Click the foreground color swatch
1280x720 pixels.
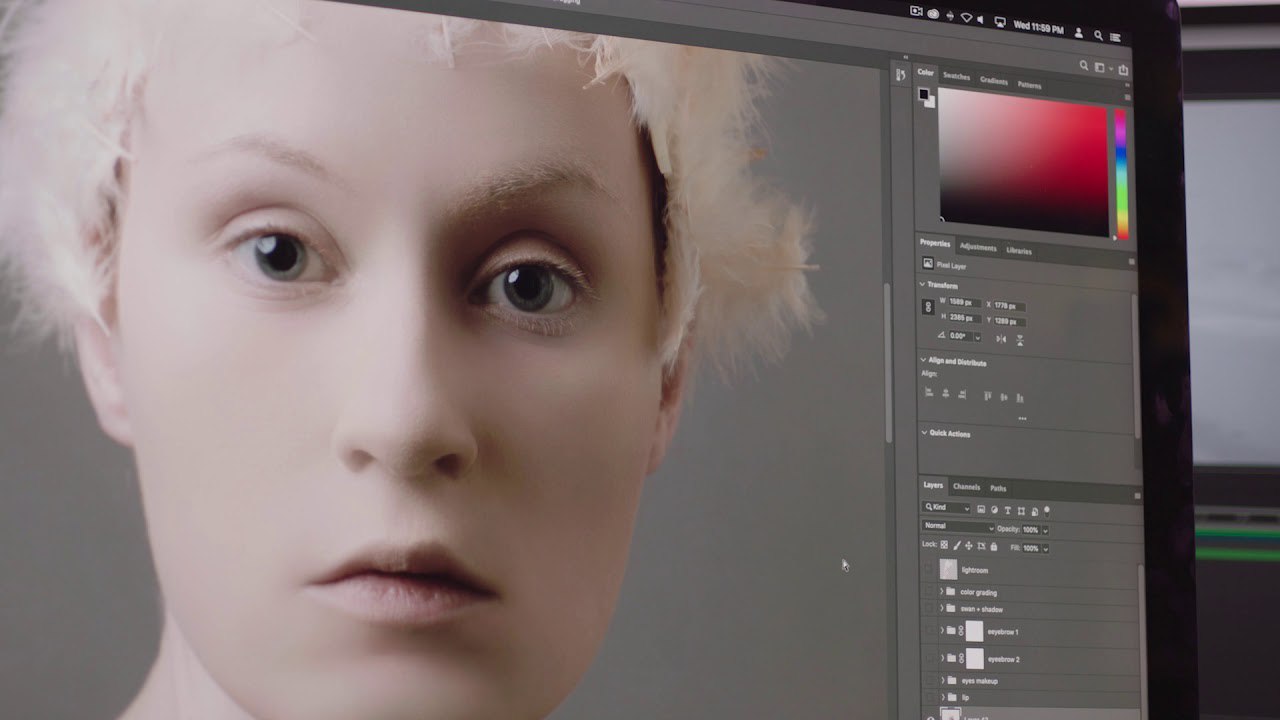pyautogui.click(x=924, y=94)
